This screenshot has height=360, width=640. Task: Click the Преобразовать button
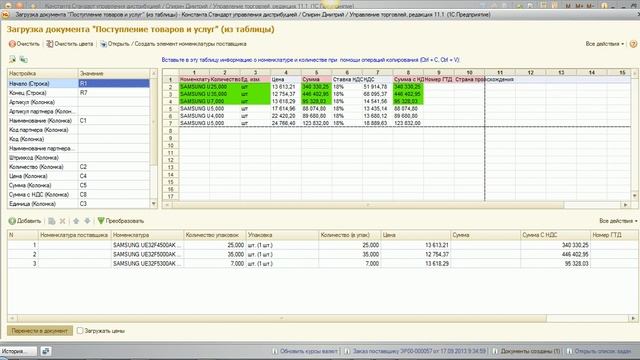coord(121,221)
